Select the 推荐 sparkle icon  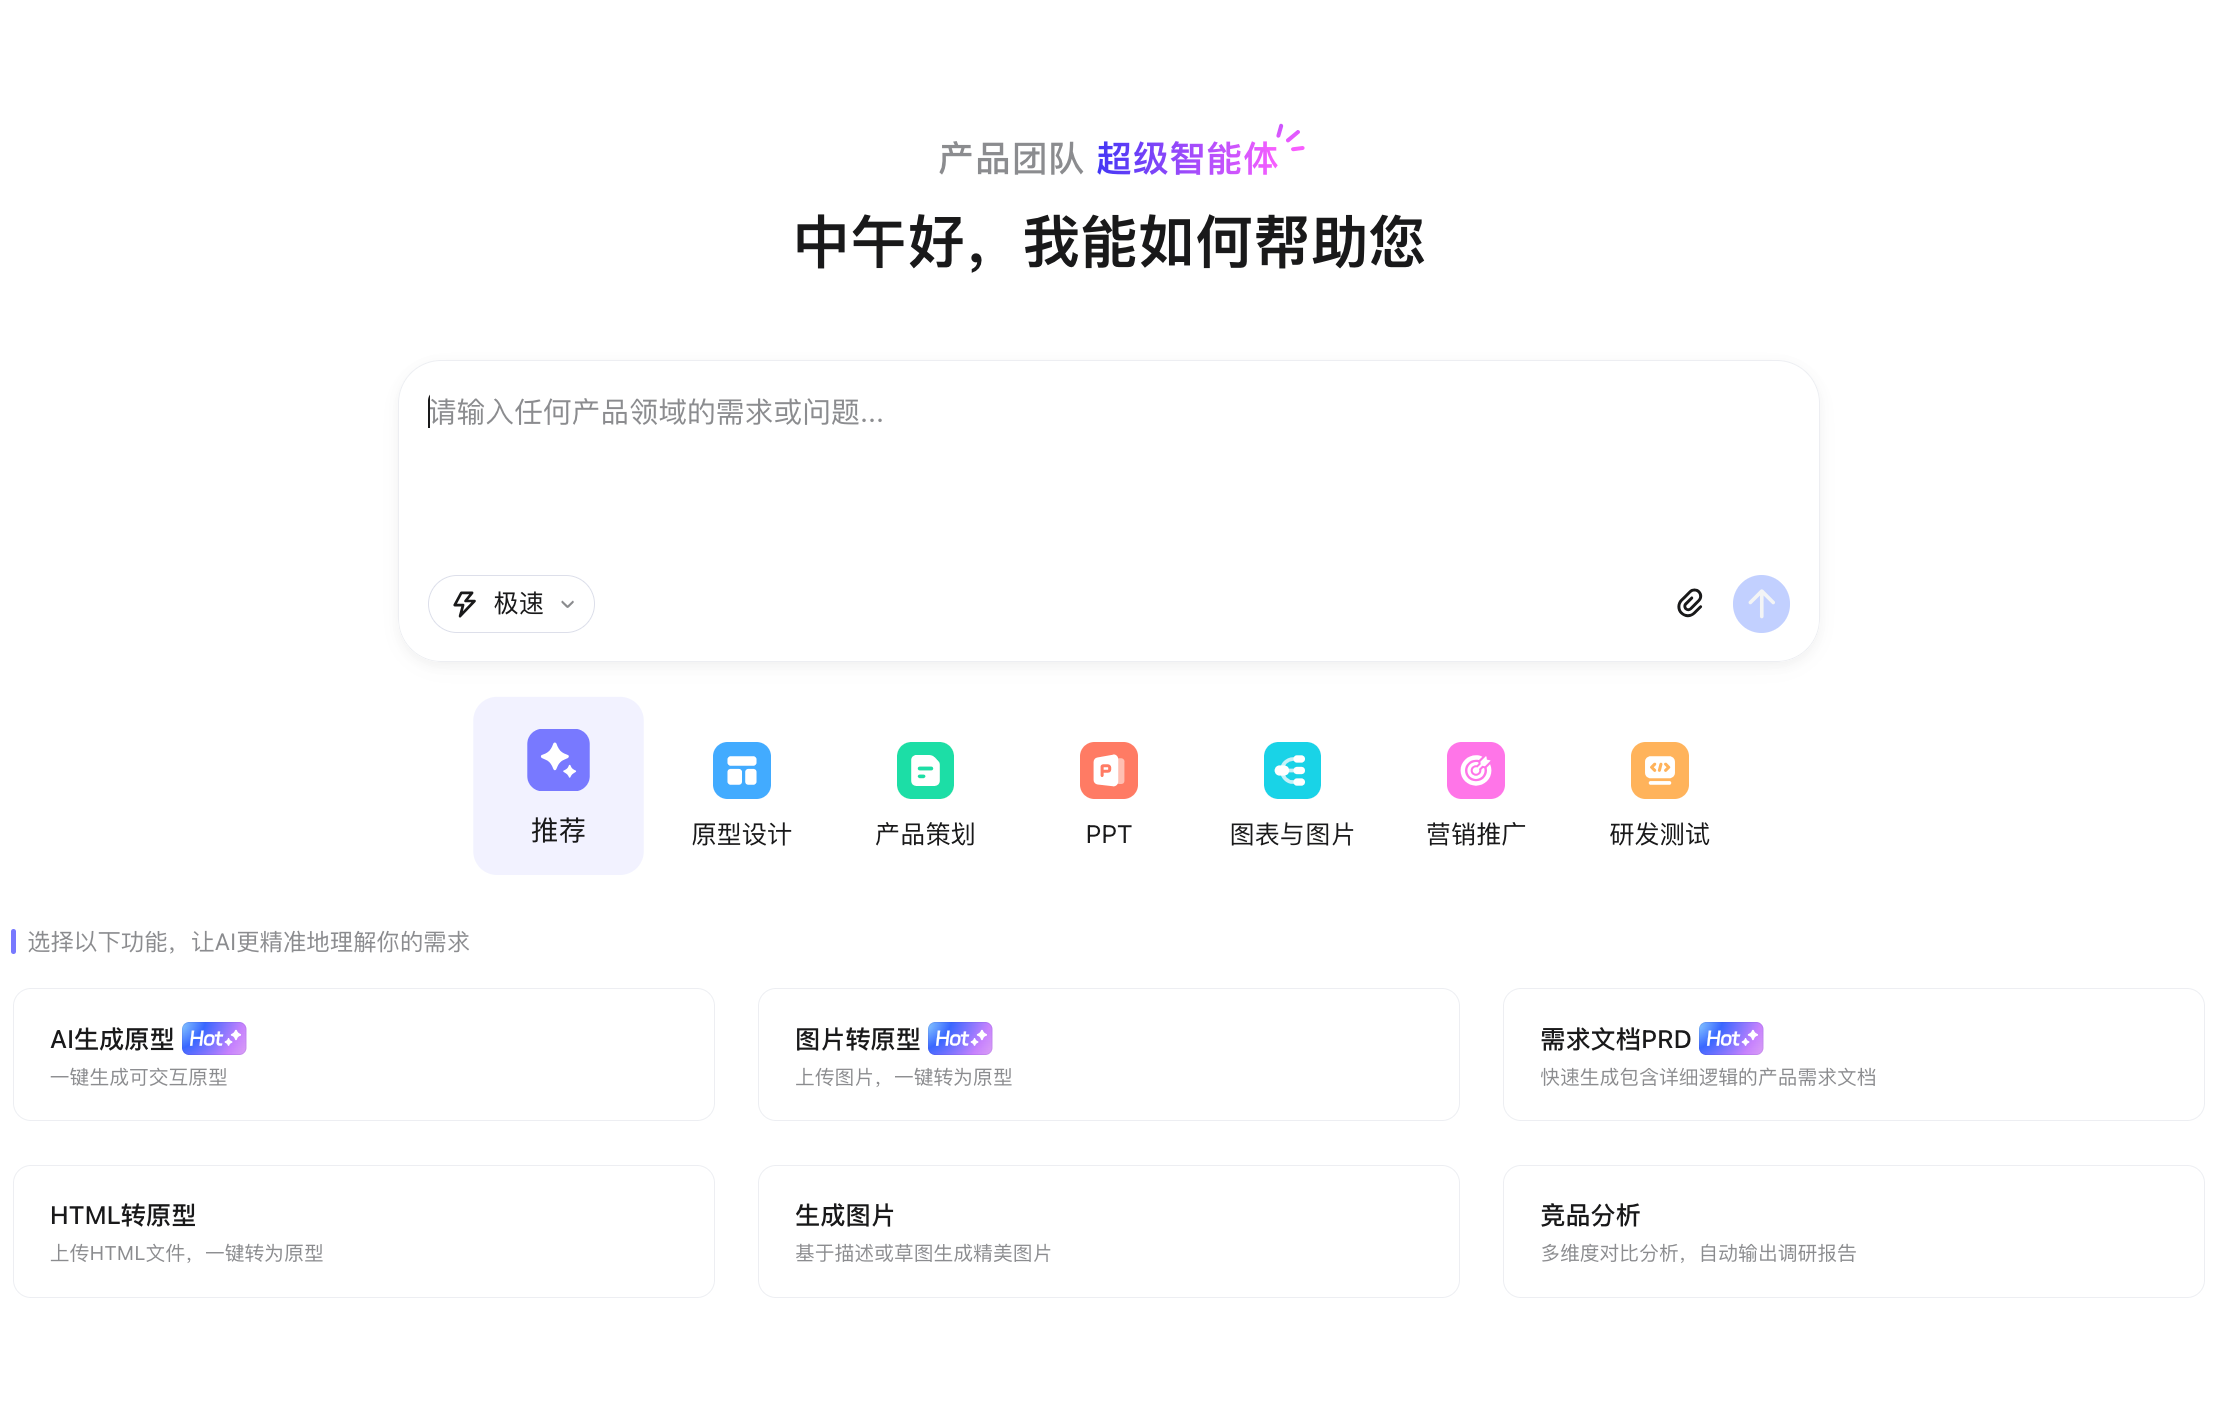[558, 760]
